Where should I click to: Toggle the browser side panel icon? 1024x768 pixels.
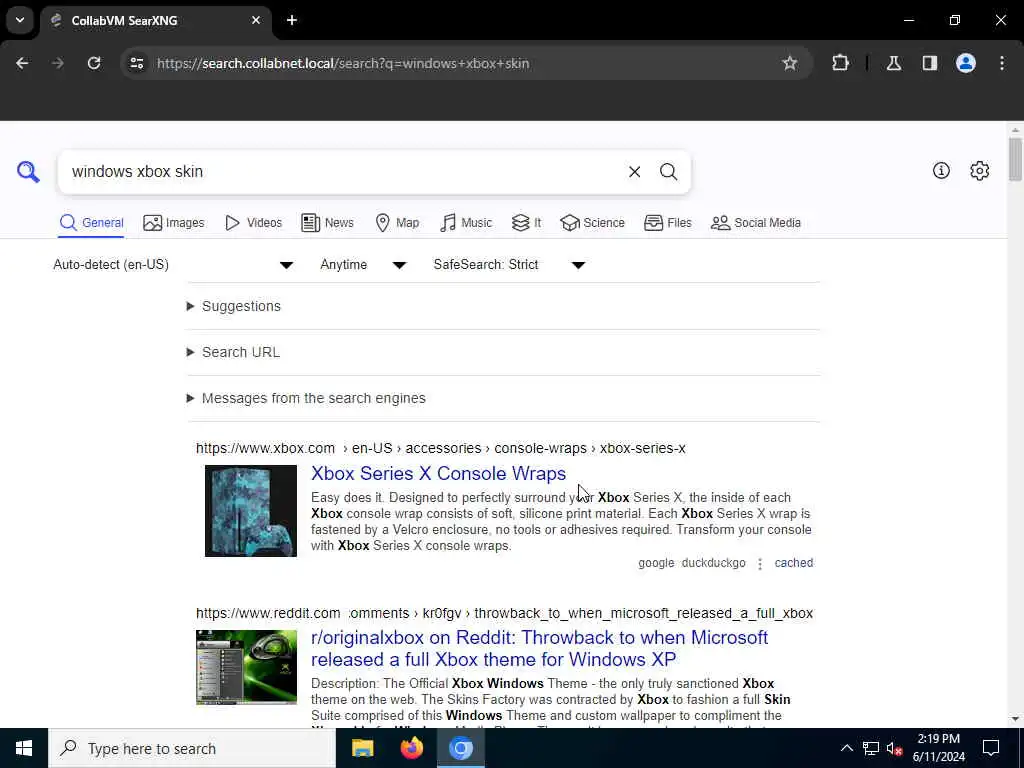tap(929, 63)
